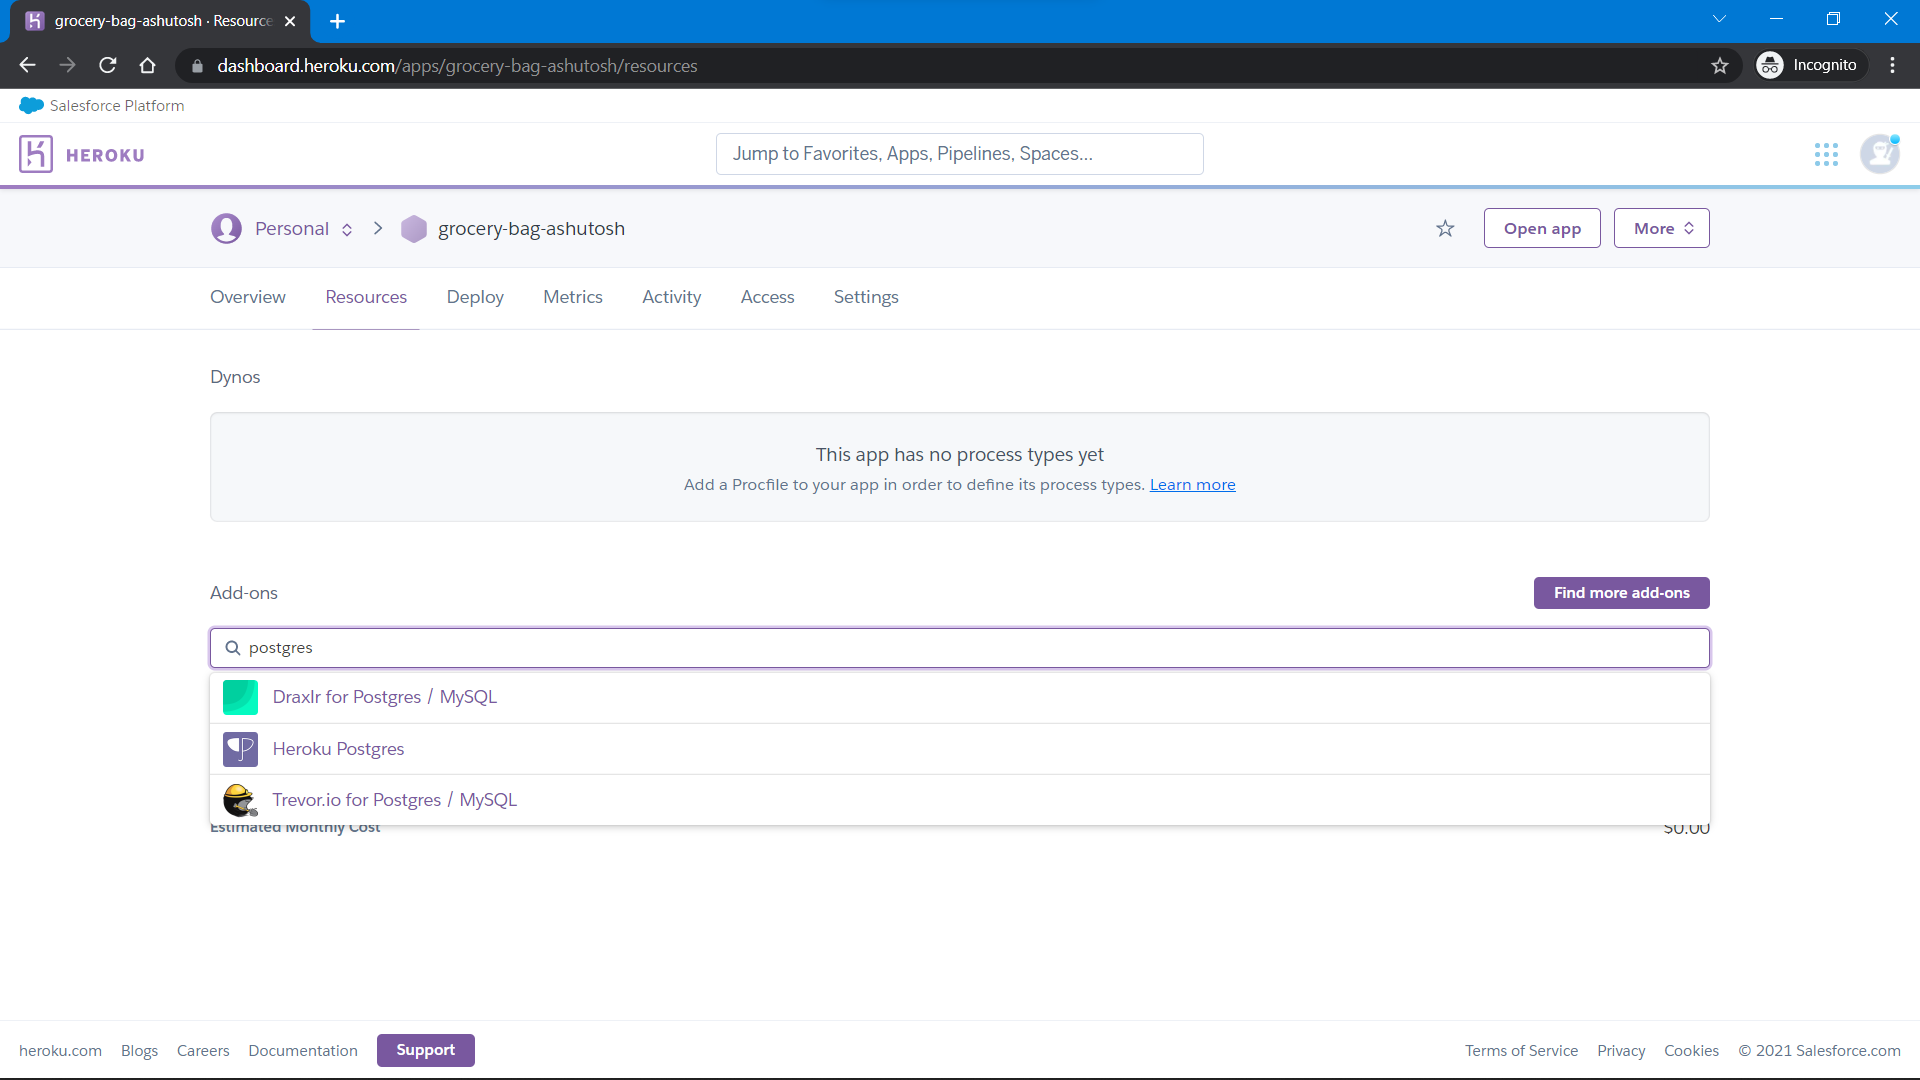Click the Draxlr add-on green icon
1920x1080 pixels.
[240, 697]
